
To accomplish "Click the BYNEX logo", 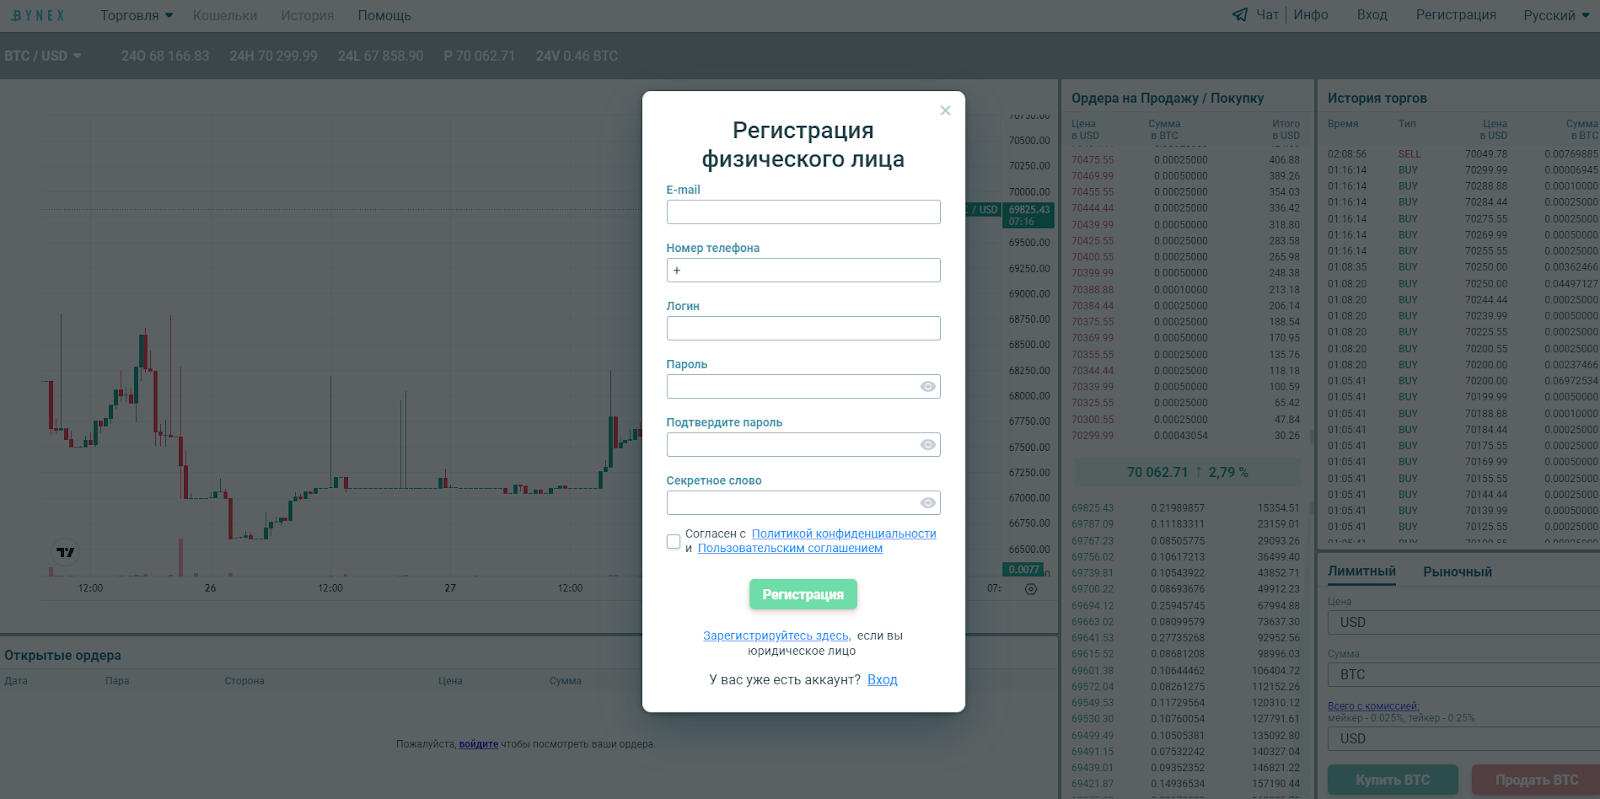I will [x=38, y=15].
